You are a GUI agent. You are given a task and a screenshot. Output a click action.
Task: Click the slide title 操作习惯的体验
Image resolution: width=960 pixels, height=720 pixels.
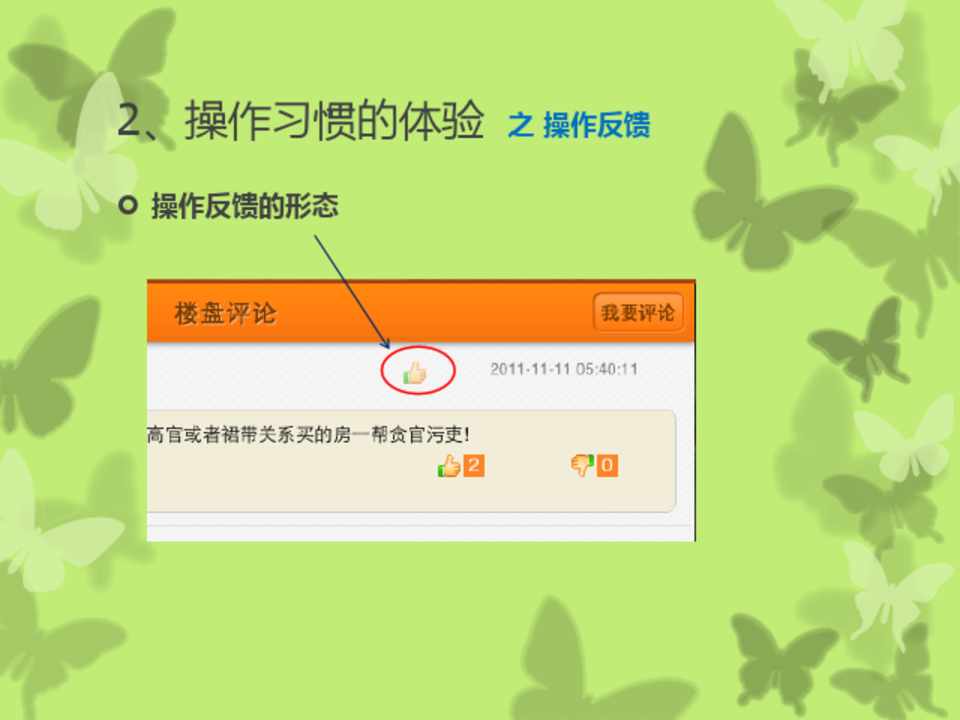tap(335, 120)
